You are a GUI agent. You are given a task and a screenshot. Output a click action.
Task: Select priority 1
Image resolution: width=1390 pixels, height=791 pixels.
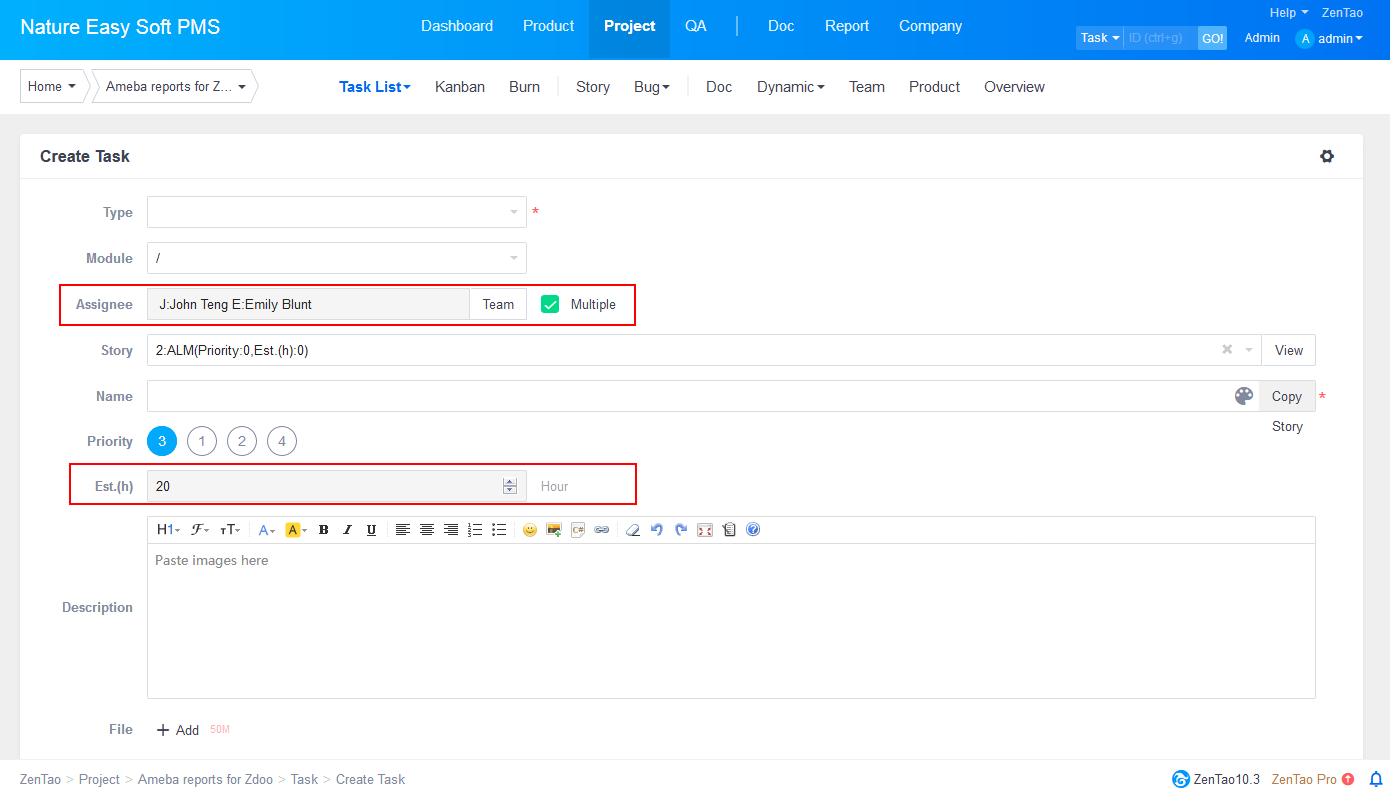202,441
